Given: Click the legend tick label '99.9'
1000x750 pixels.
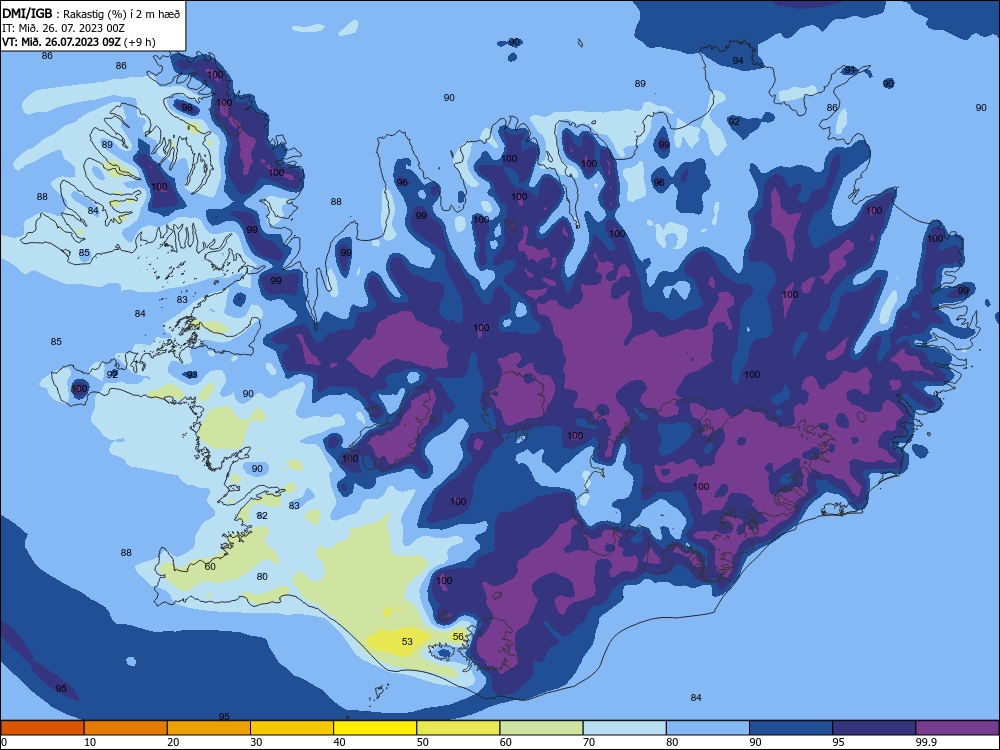Looking at the screenshot, I should tap(926, 742).
